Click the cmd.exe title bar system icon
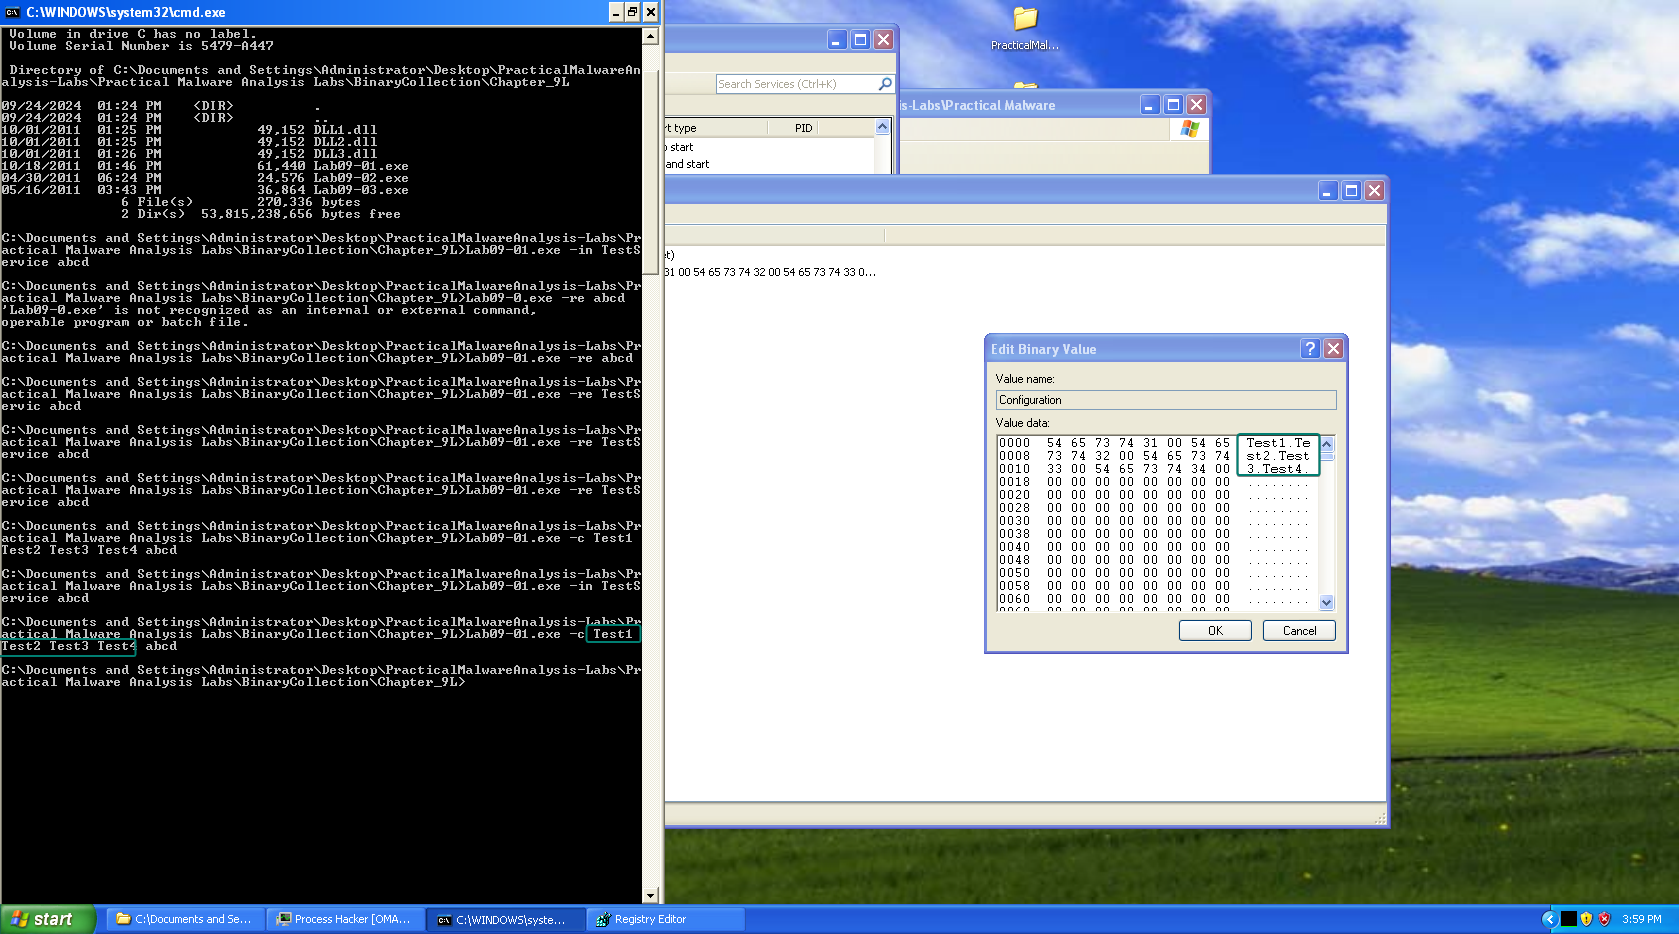 pyautogui.click(x=13, y=12)
